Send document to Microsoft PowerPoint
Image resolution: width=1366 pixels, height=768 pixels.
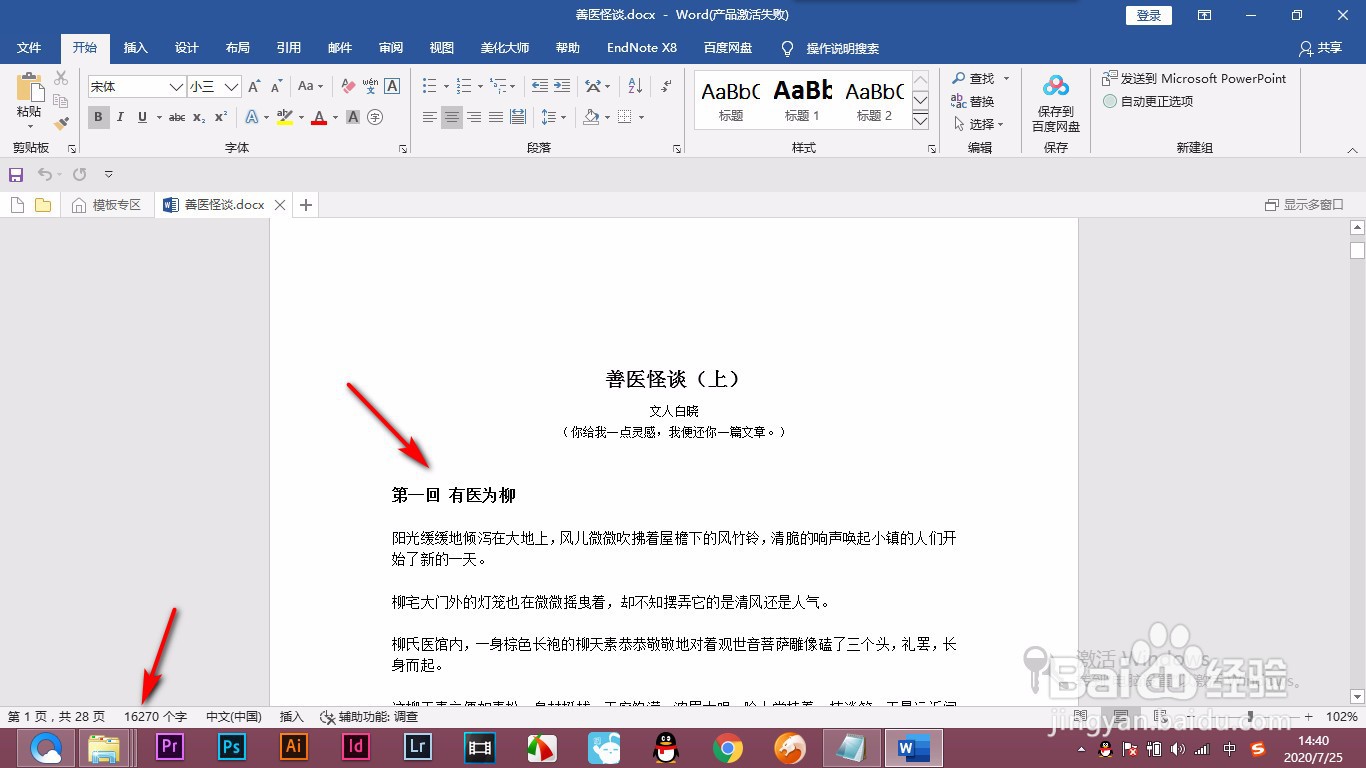pyautogui.click(x=1196, y=77)
